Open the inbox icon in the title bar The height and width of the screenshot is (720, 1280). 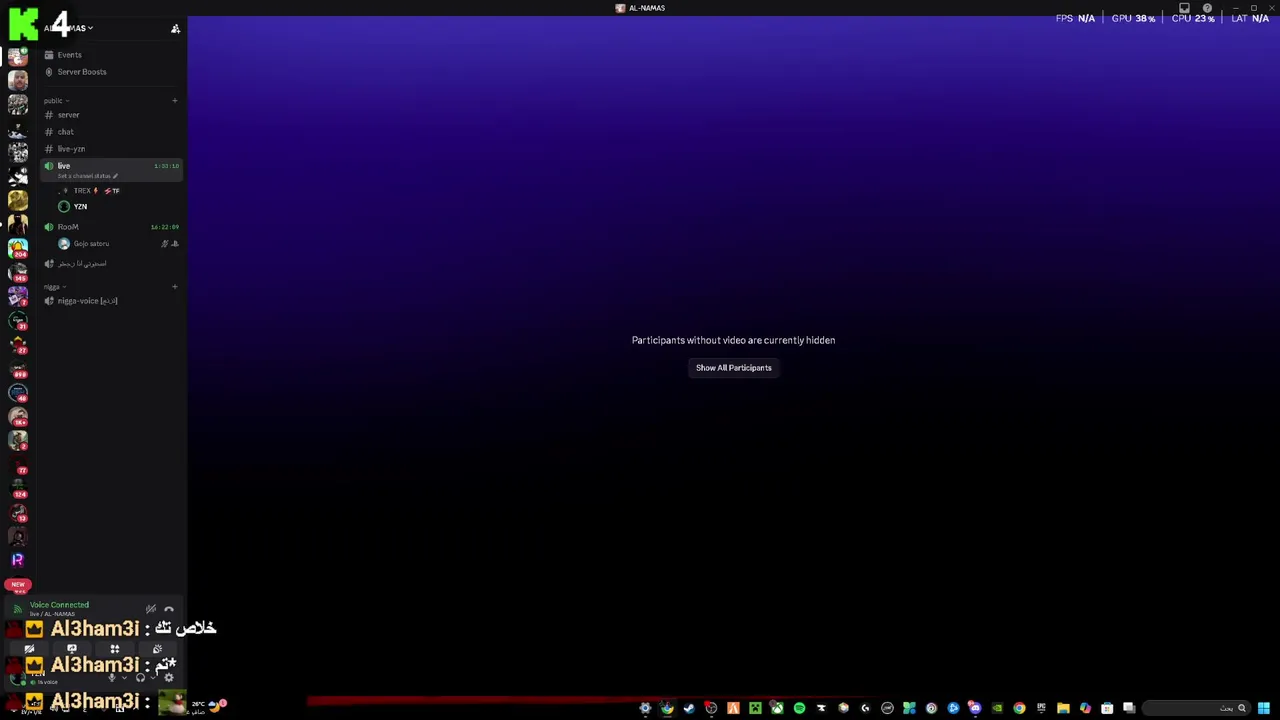(1184, 8)
